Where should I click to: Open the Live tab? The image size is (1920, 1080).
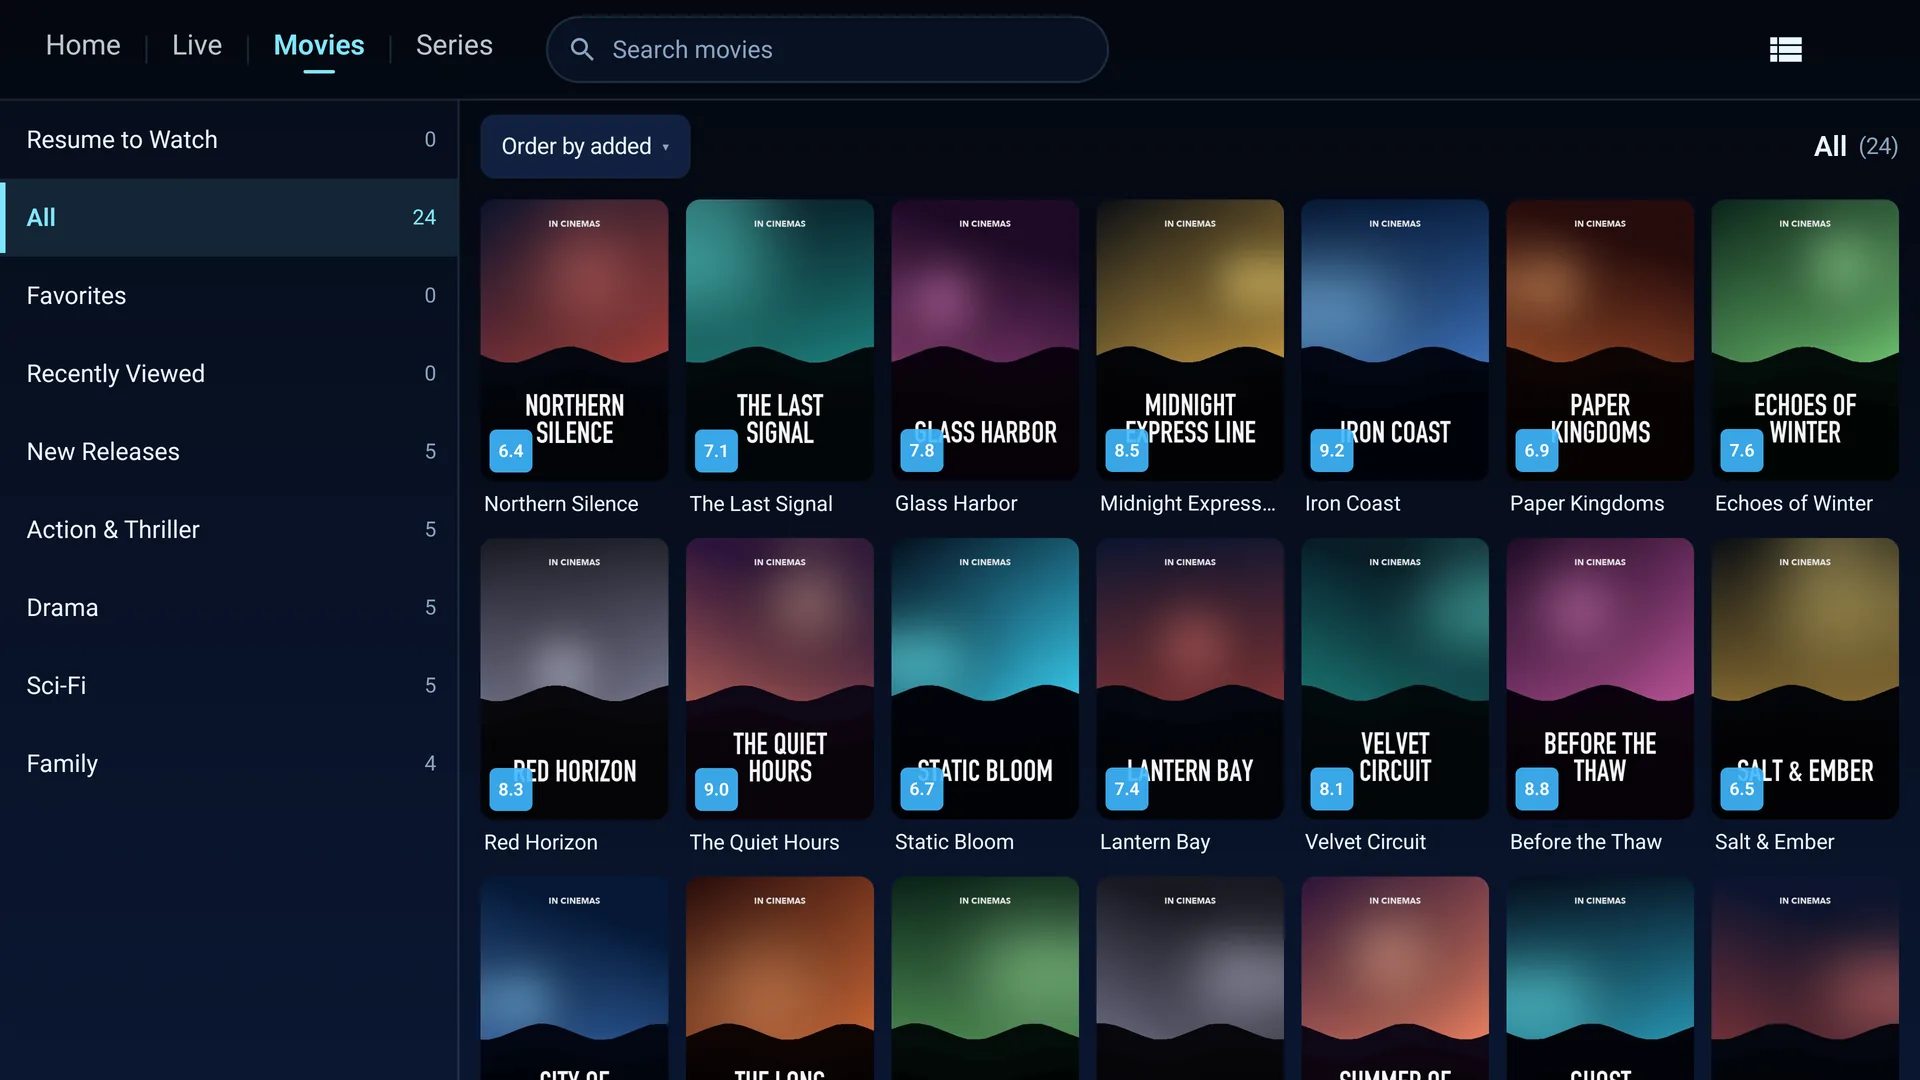[197, 45]
